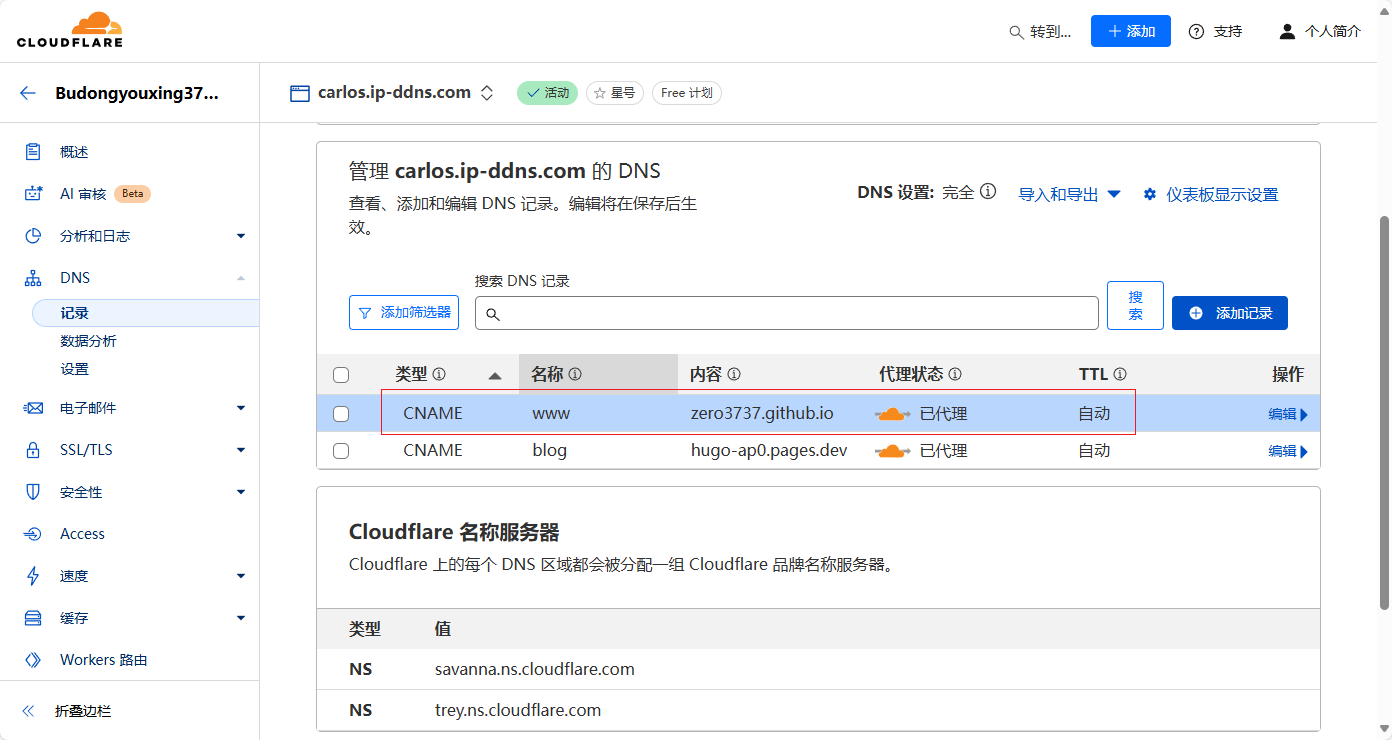
Task: Select the 数据分析 submenu item
Action: (x=88, y=341)
